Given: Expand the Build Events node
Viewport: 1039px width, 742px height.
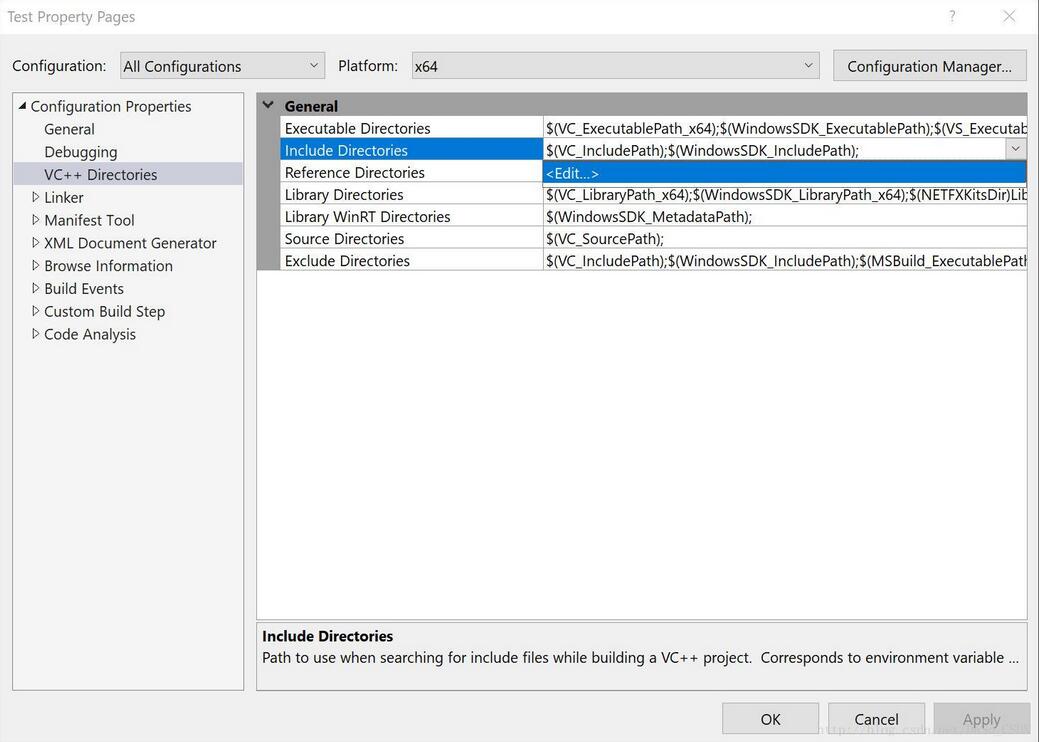Looking at the screenshot, I should point(35,288).
